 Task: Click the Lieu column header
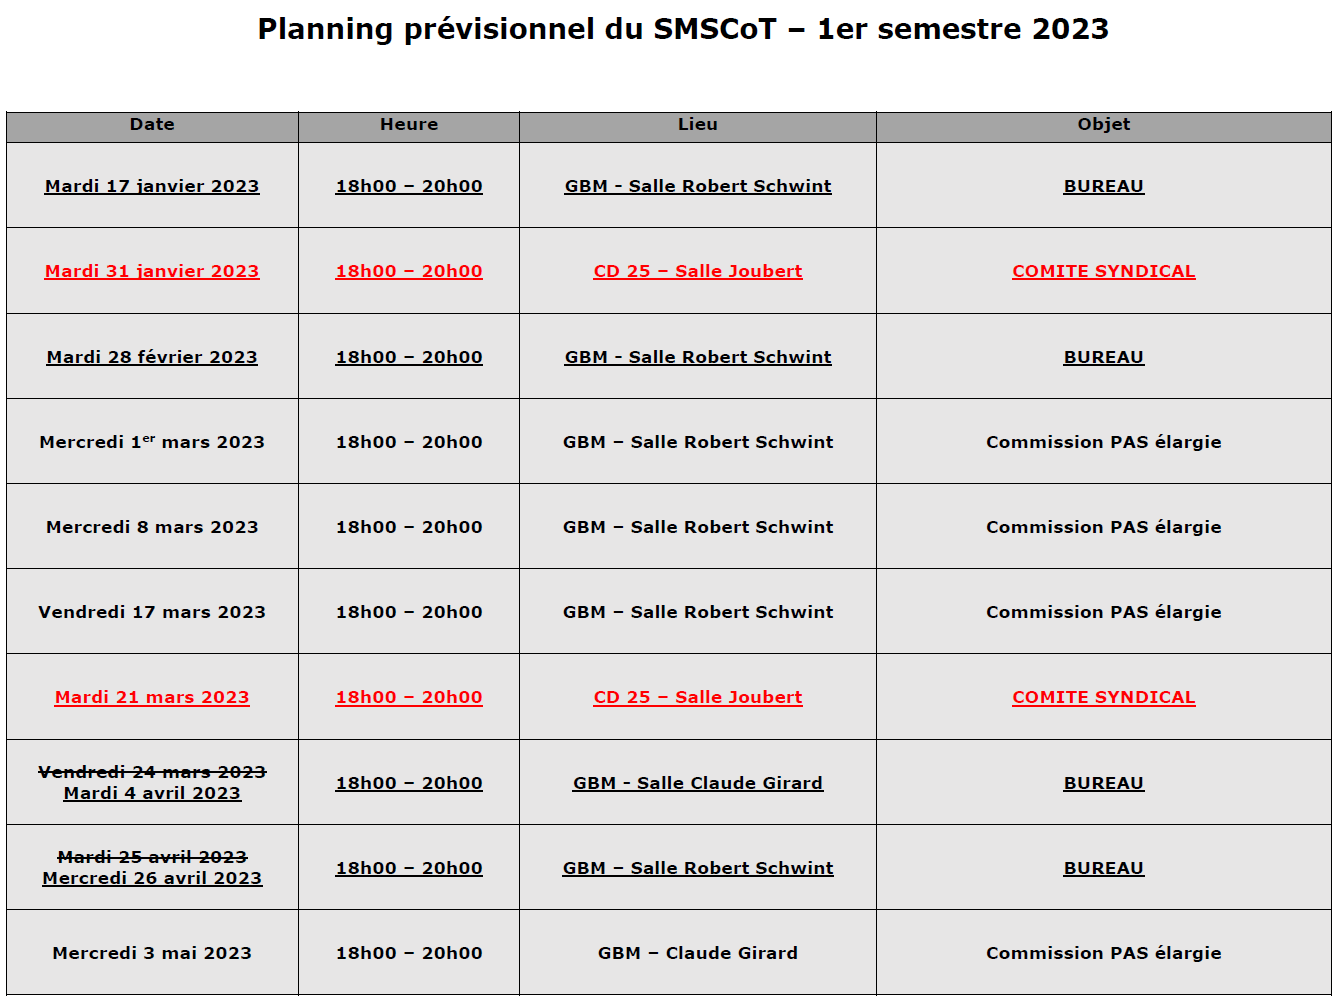[x=698, y=125]
